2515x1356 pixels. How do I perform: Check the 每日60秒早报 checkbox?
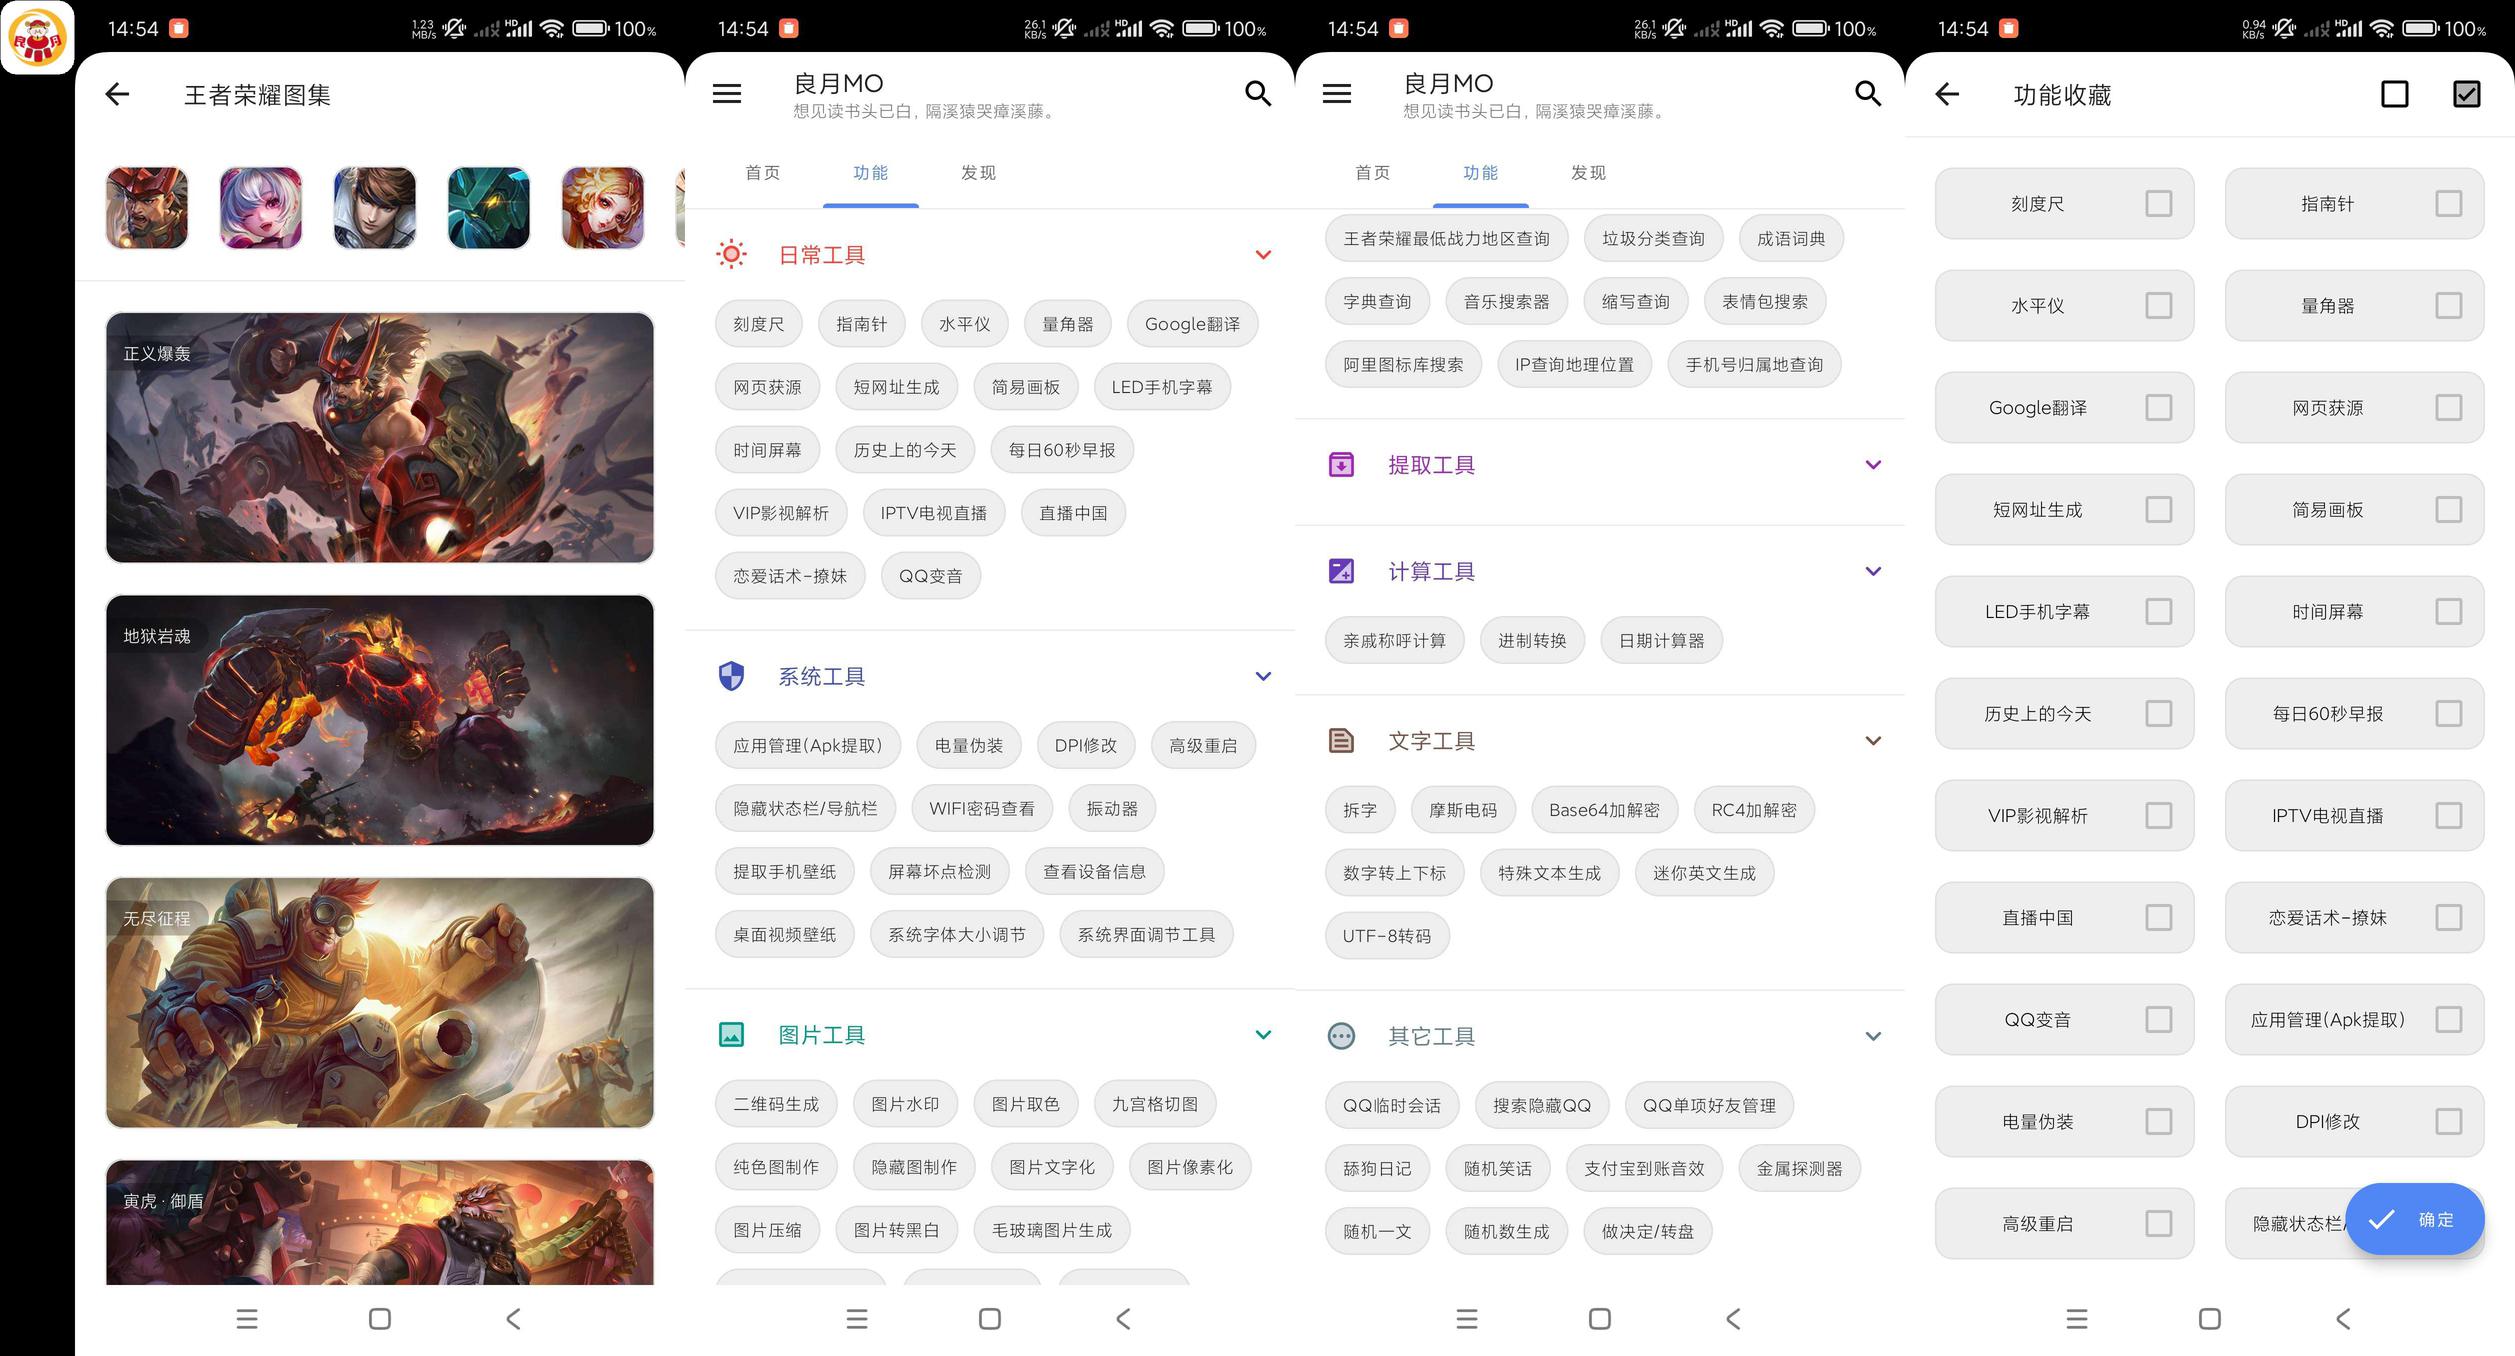tap(2448, 714)
